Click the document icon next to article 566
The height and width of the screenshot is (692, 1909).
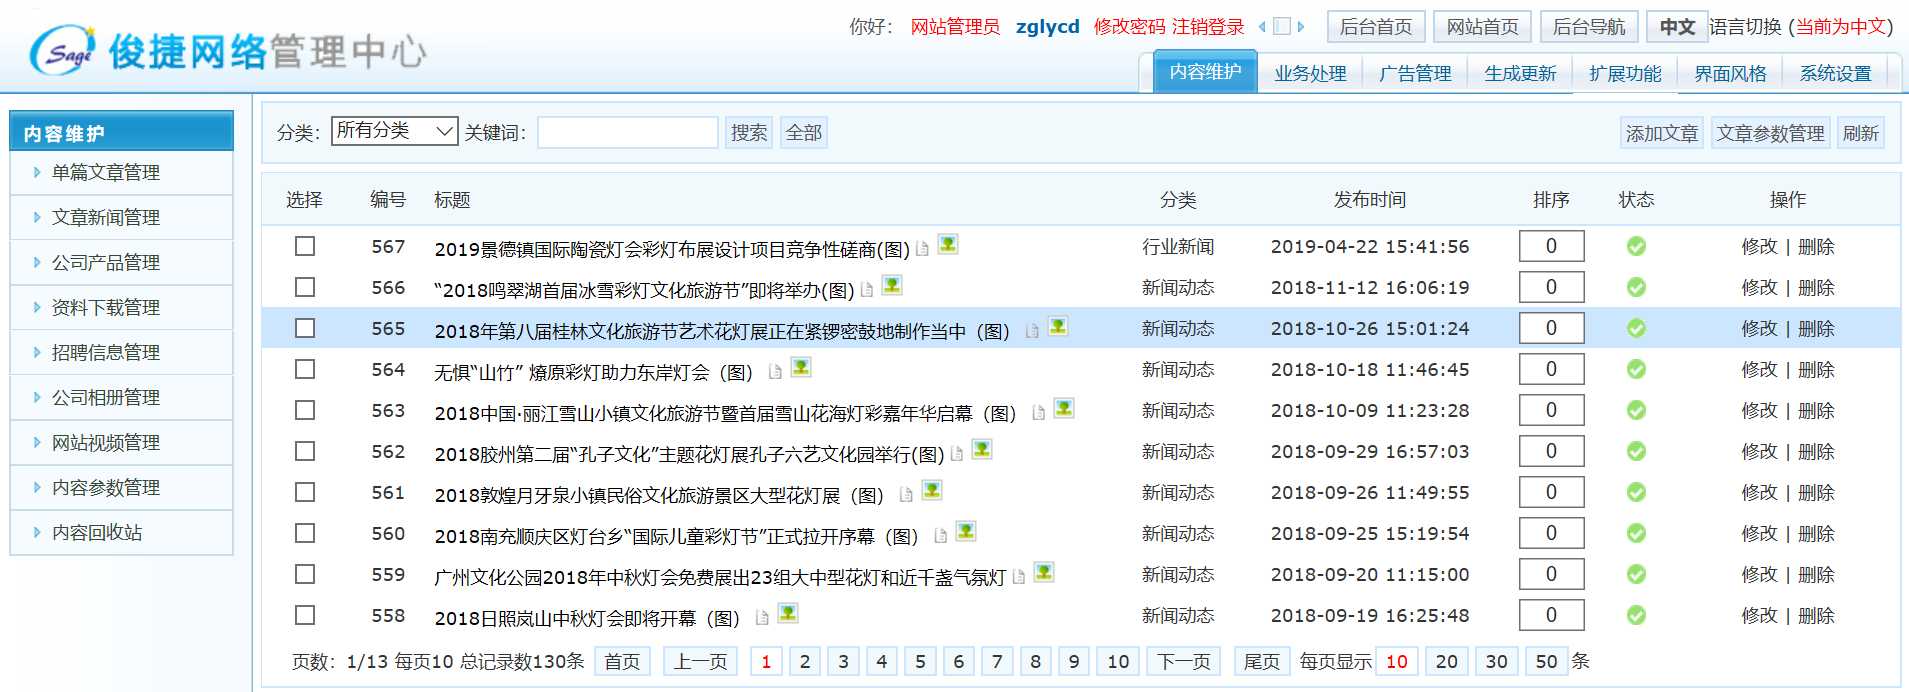pyautogui.click(x=867, y=290)
